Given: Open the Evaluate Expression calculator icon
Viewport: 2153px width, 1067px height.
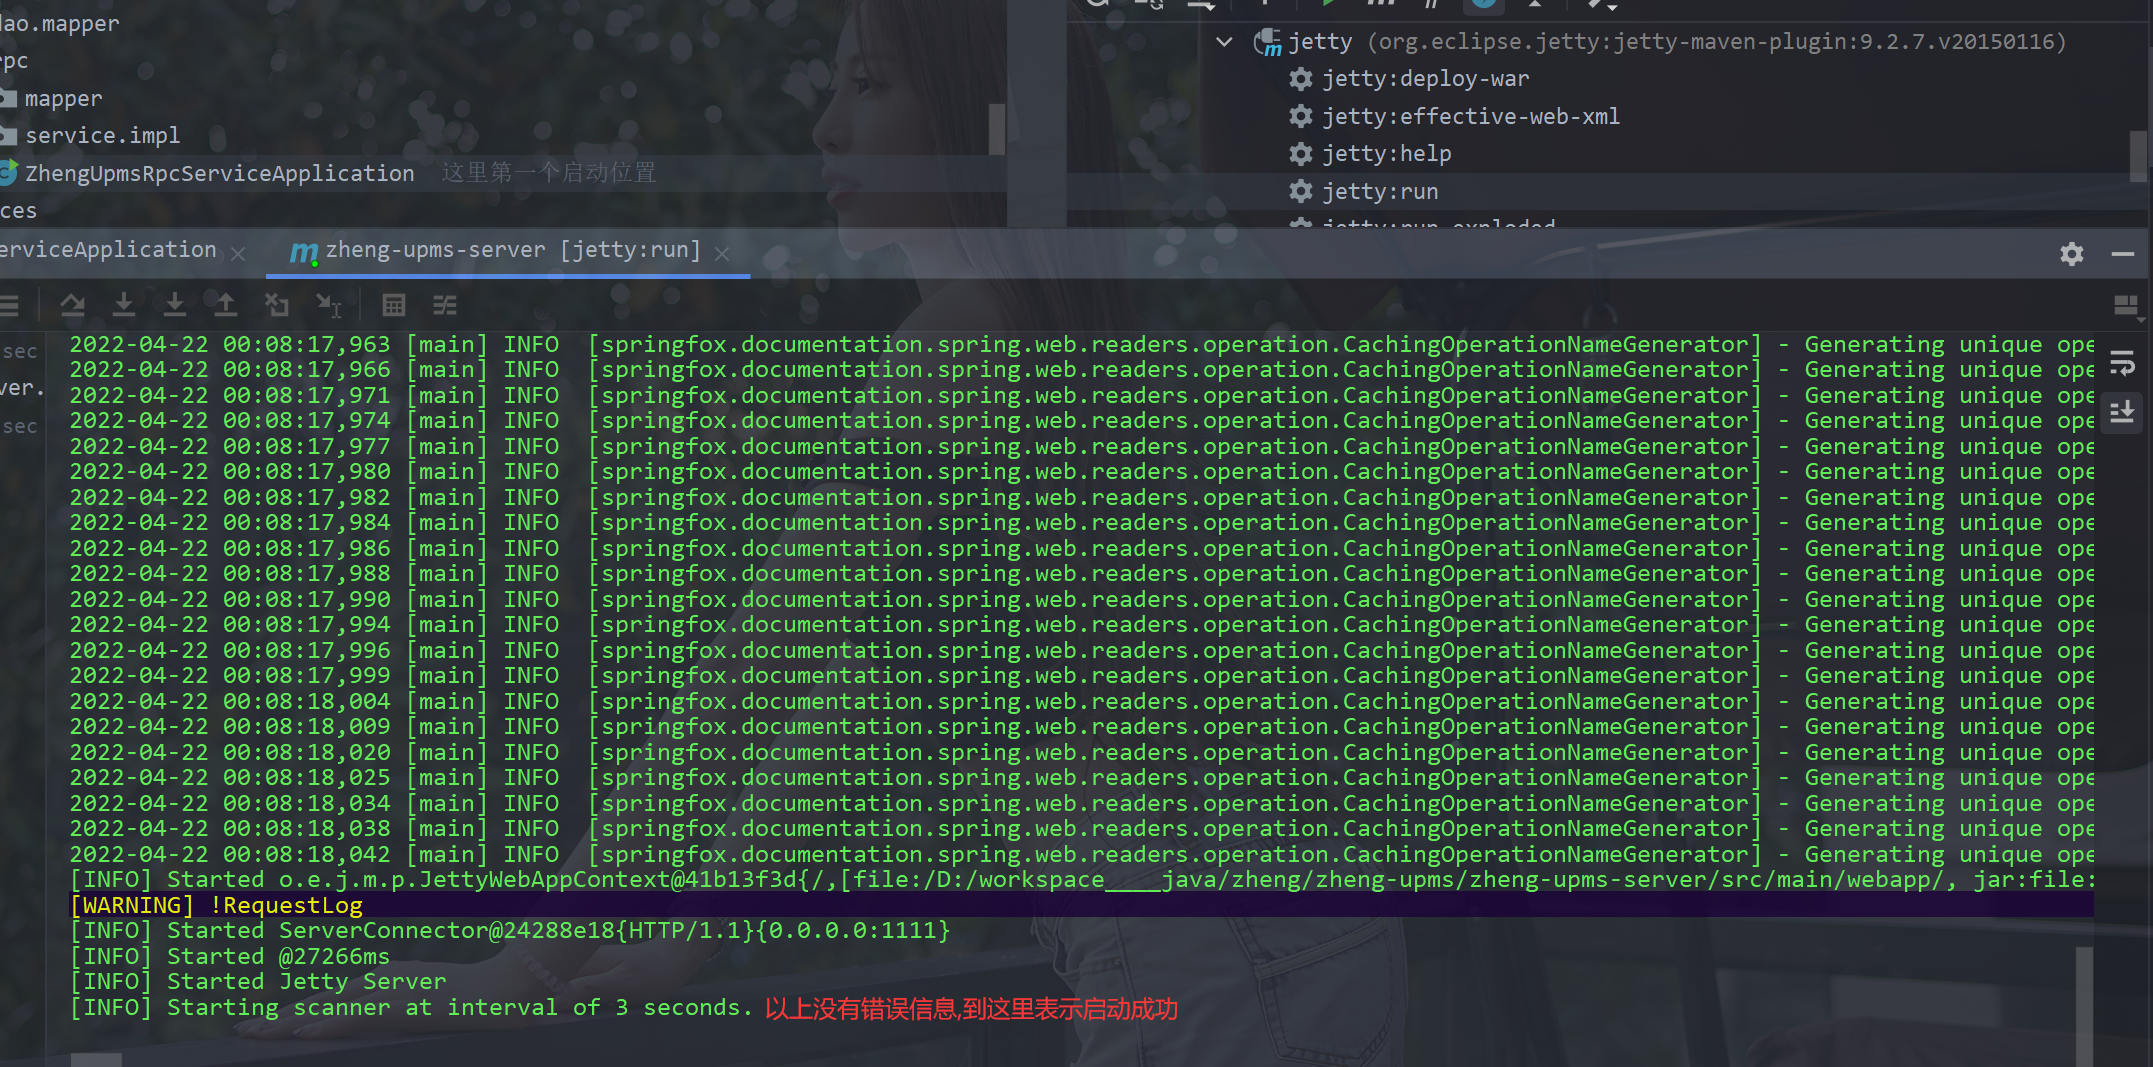Looking at the screenshot, I should click(394, 305).
